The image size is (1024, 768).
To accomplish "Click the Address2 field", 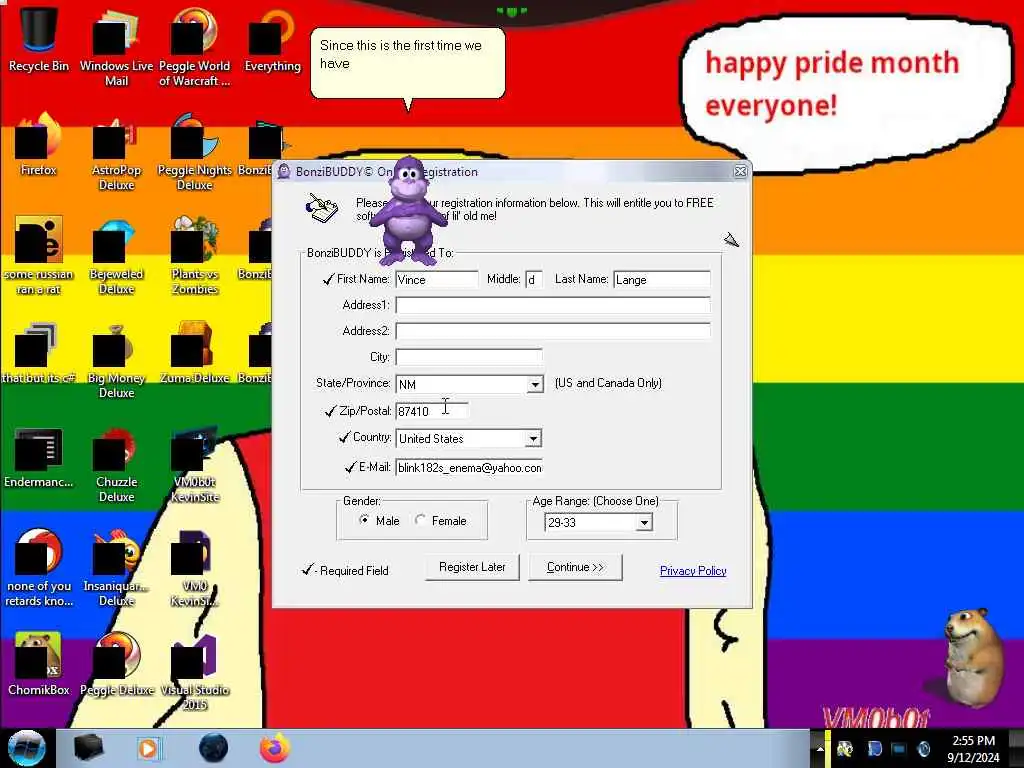I will point(552,331).
